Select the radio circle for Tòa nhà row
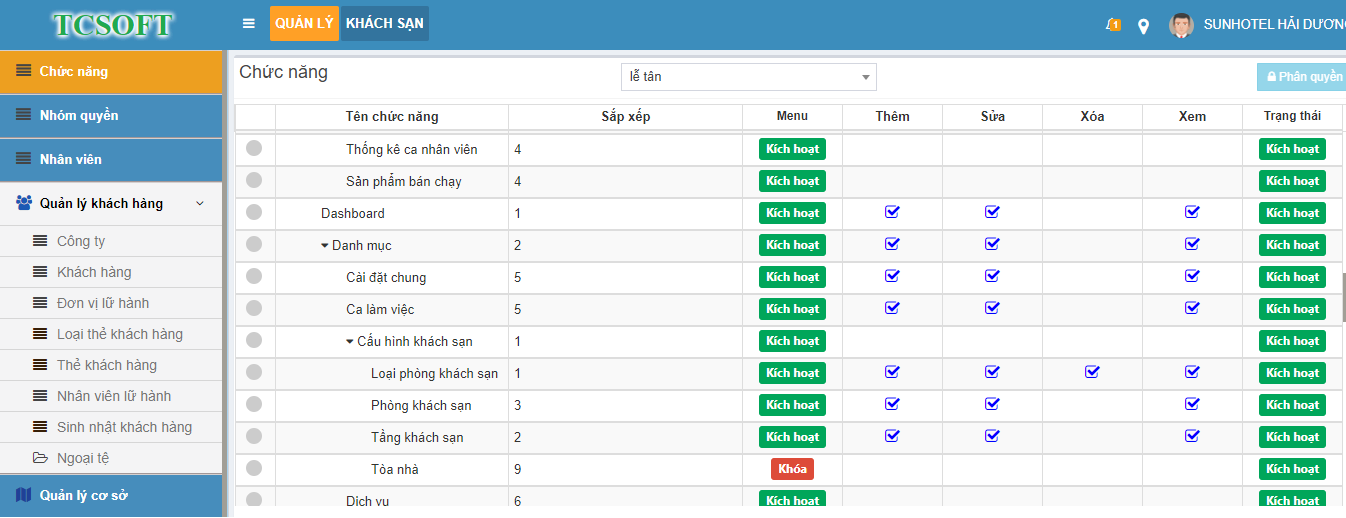The width and height of the screenshot is (1346, 518). tap(254, 468)
